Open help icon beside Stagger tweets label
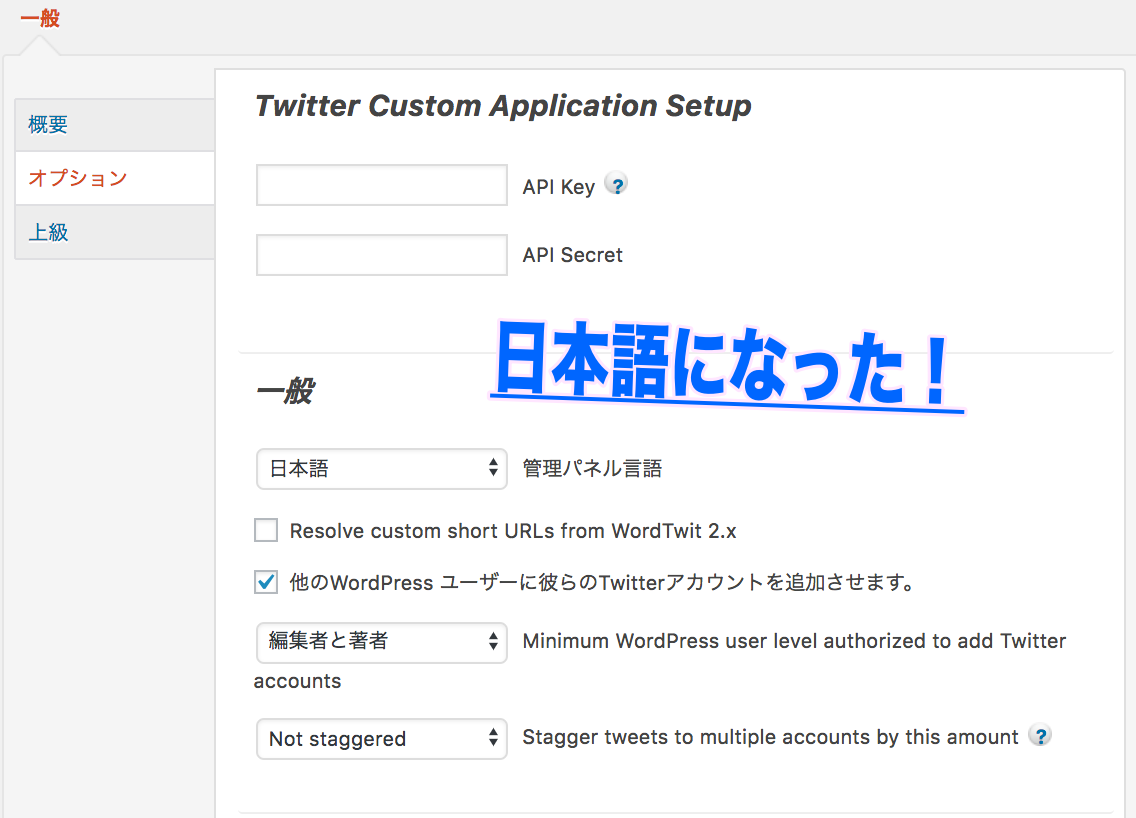 (1040, 736)
